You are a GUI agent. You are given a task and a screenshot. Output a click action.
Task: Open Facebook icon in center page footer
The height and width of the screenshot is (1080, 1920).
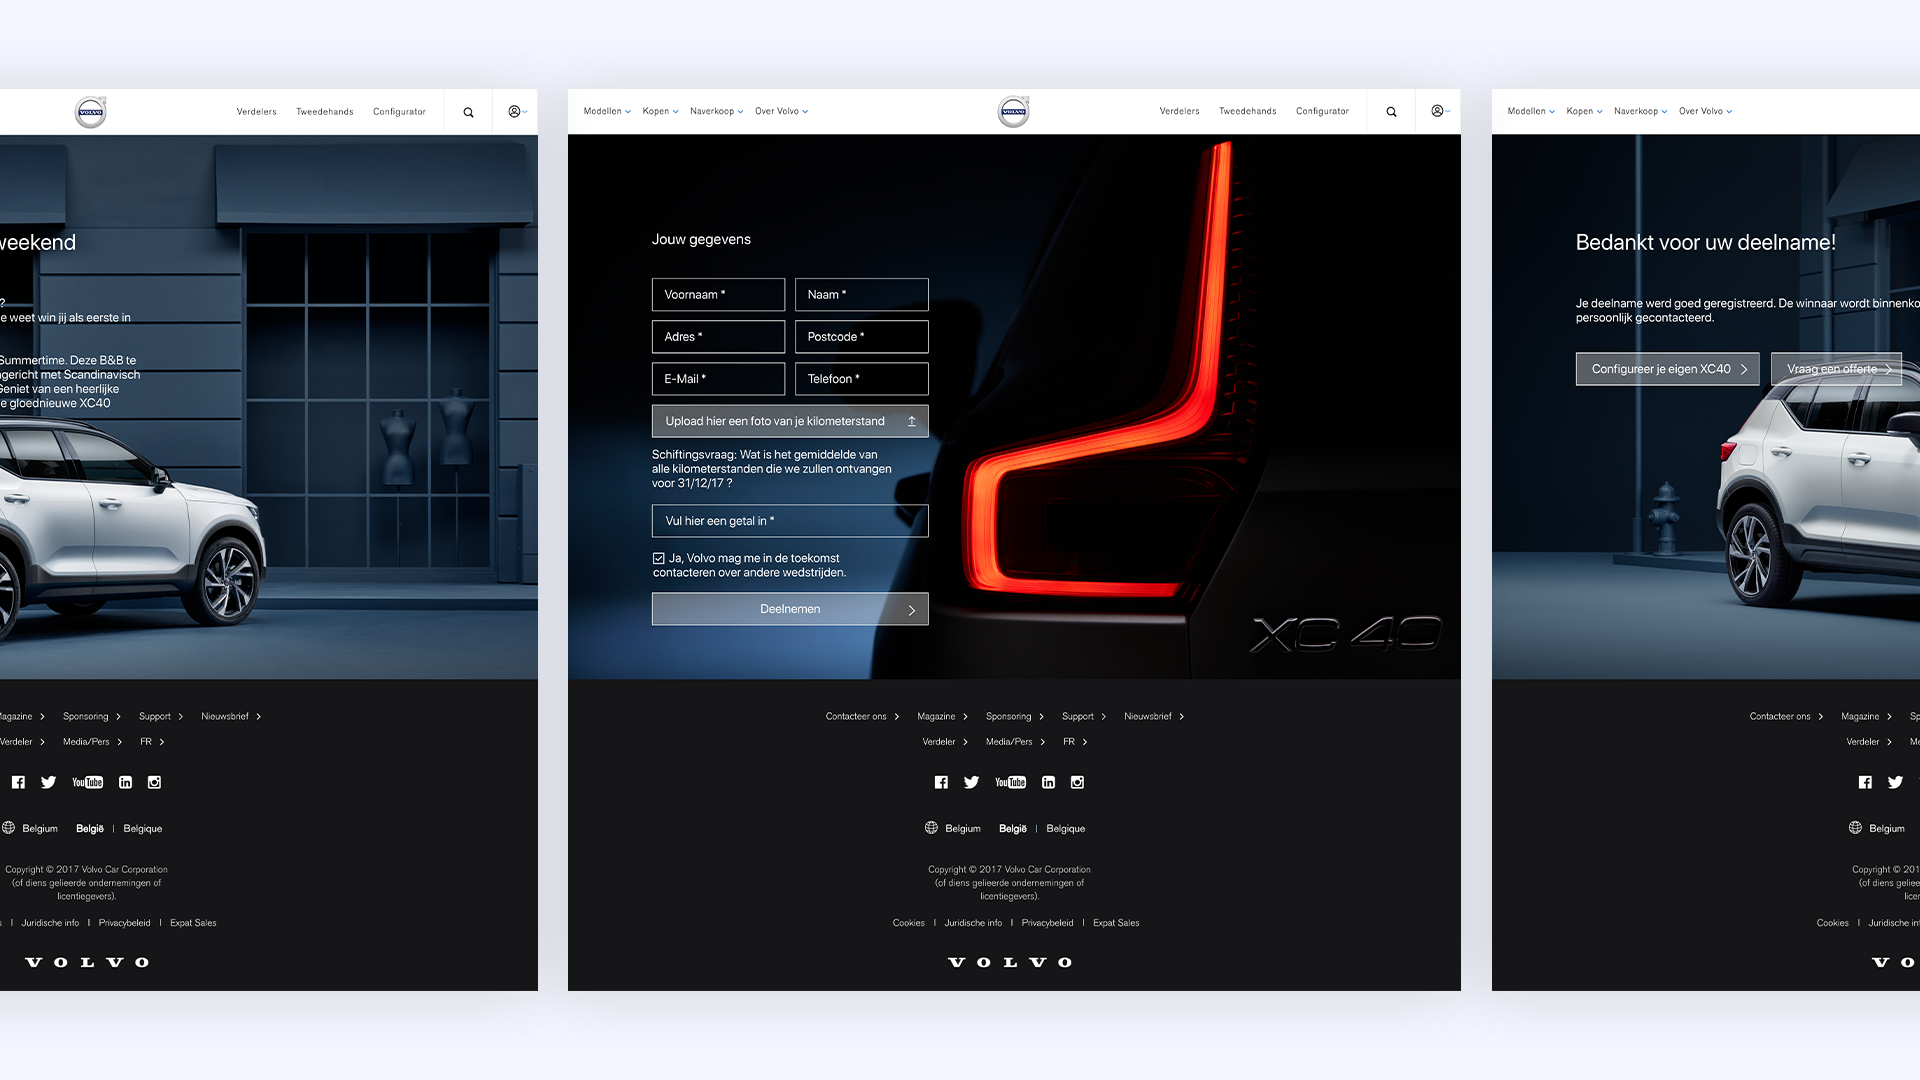pos(941,782)
